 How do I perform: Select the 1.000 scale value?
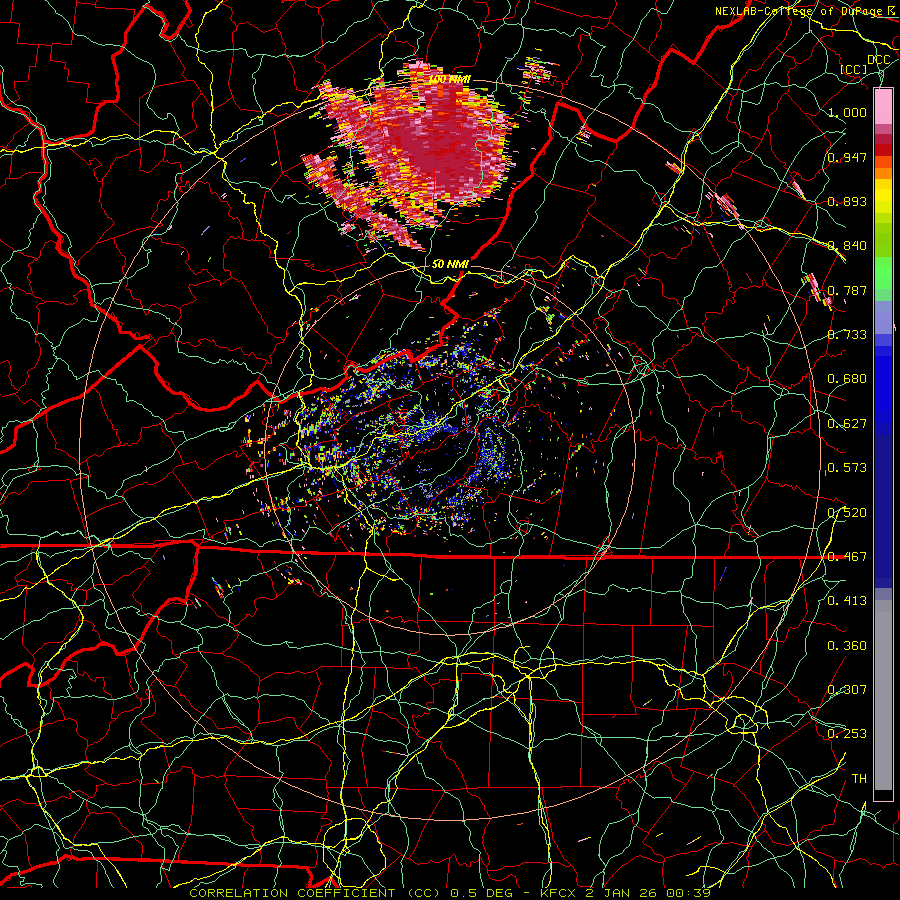(847, 112)
